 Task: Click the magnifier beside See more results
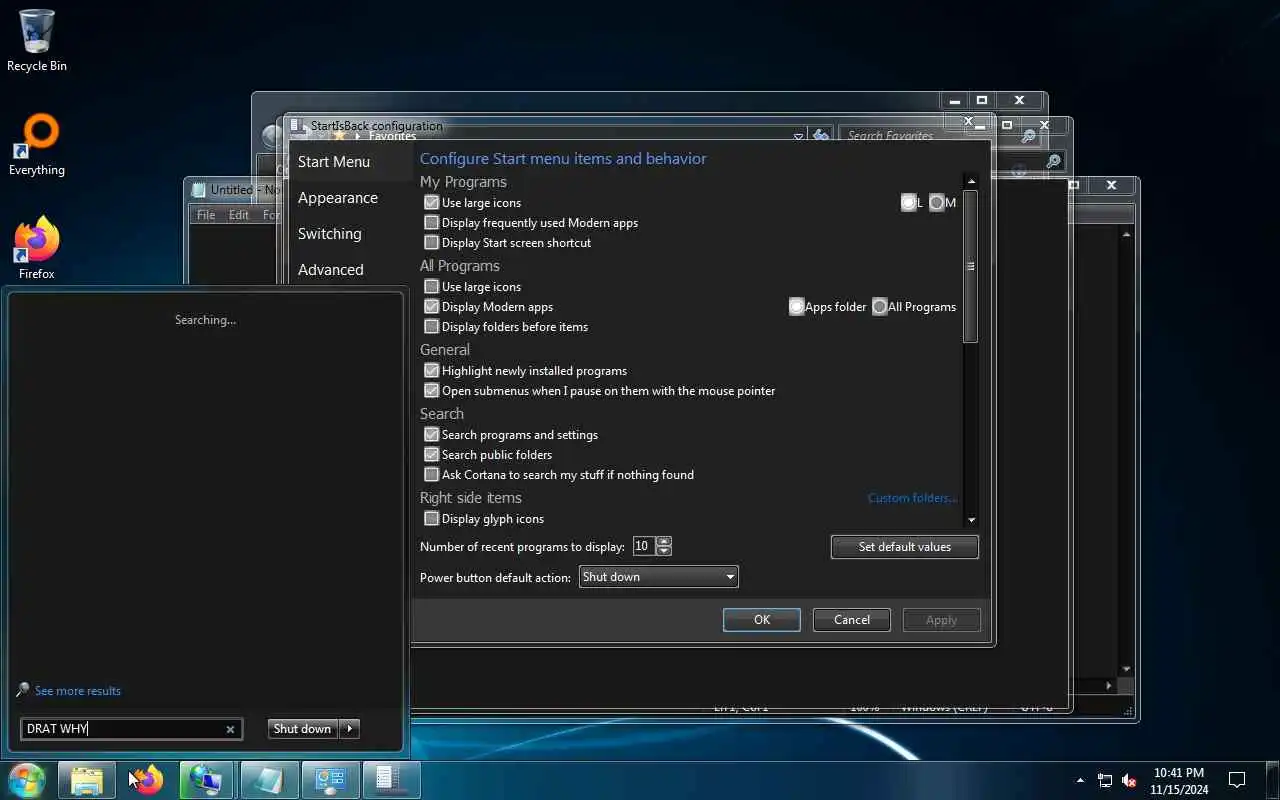[x=23, y=690]
